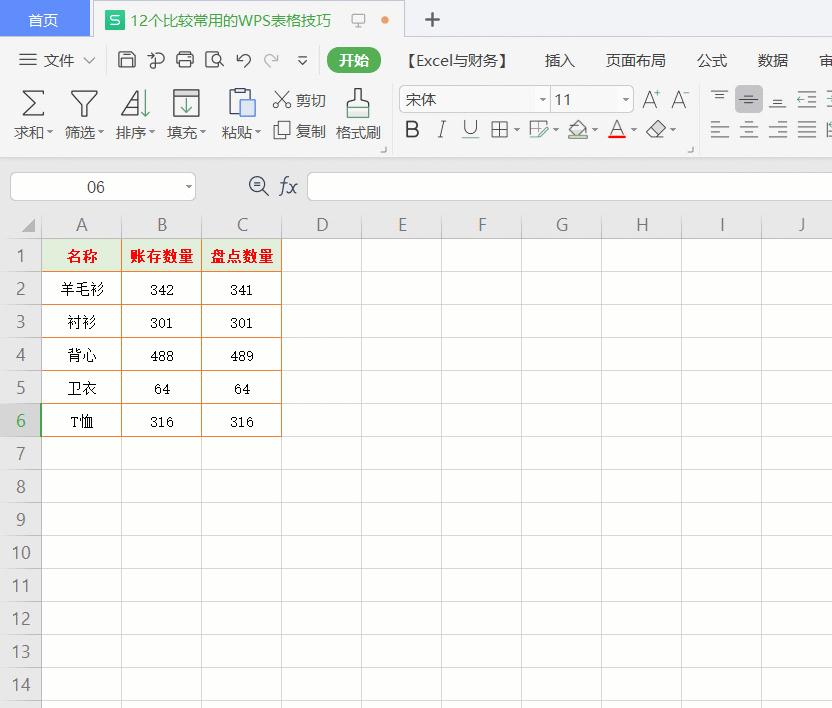Open the font name dropdown showing 宋体

pyautogui.click(x=542, y=100)
